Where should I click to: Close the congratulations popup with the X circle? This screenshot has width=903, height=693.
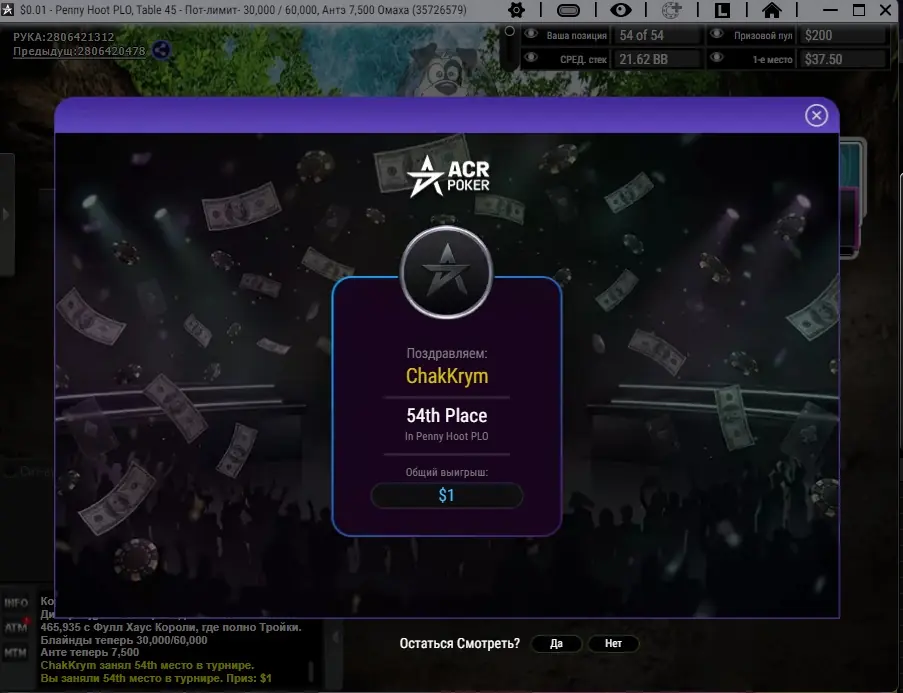(816, 115)
